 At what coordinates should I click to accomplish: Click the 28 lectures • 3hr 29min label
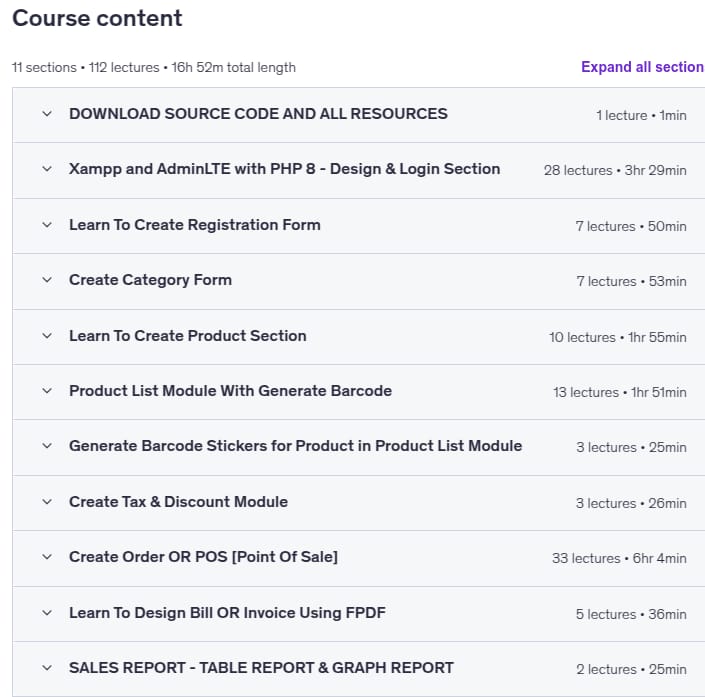point(615,170)
